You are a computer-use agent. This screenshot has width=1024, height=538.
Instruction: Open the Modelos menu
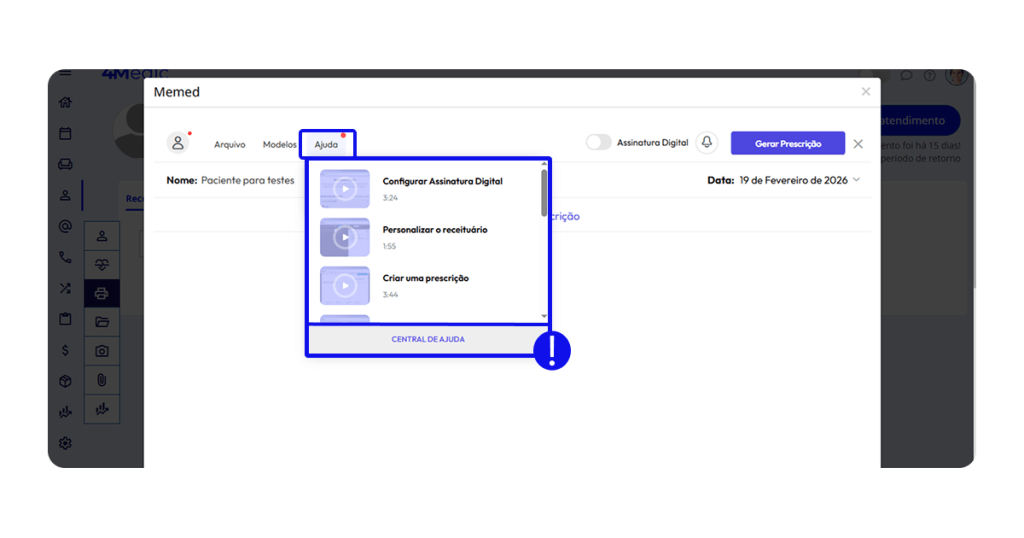point(279,144)
